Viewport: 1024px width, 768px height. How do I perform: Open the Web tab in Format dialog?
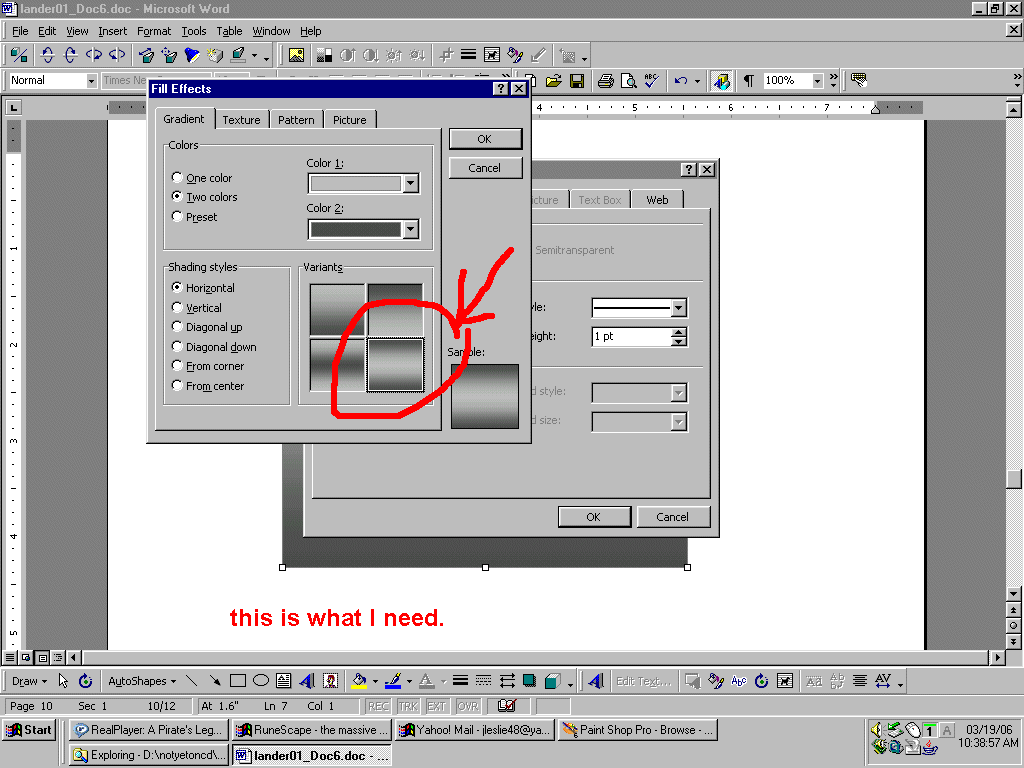tap(657, 200)
